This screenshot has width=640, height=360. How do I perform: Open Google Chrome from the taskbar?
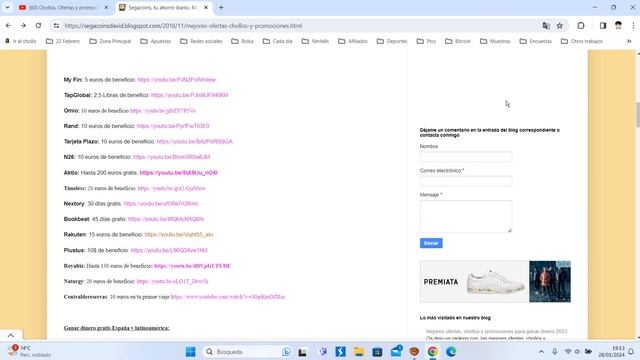pos(432,351)
